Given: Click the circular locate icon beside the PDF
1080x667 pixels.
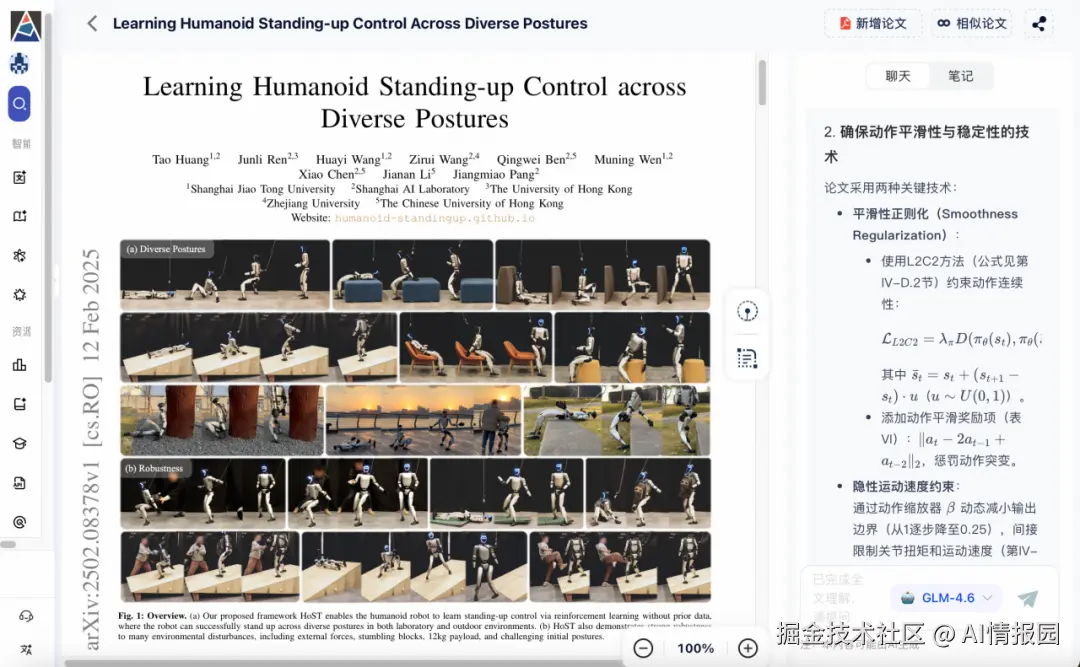Looking at the screenshot, I should point(747,311).
